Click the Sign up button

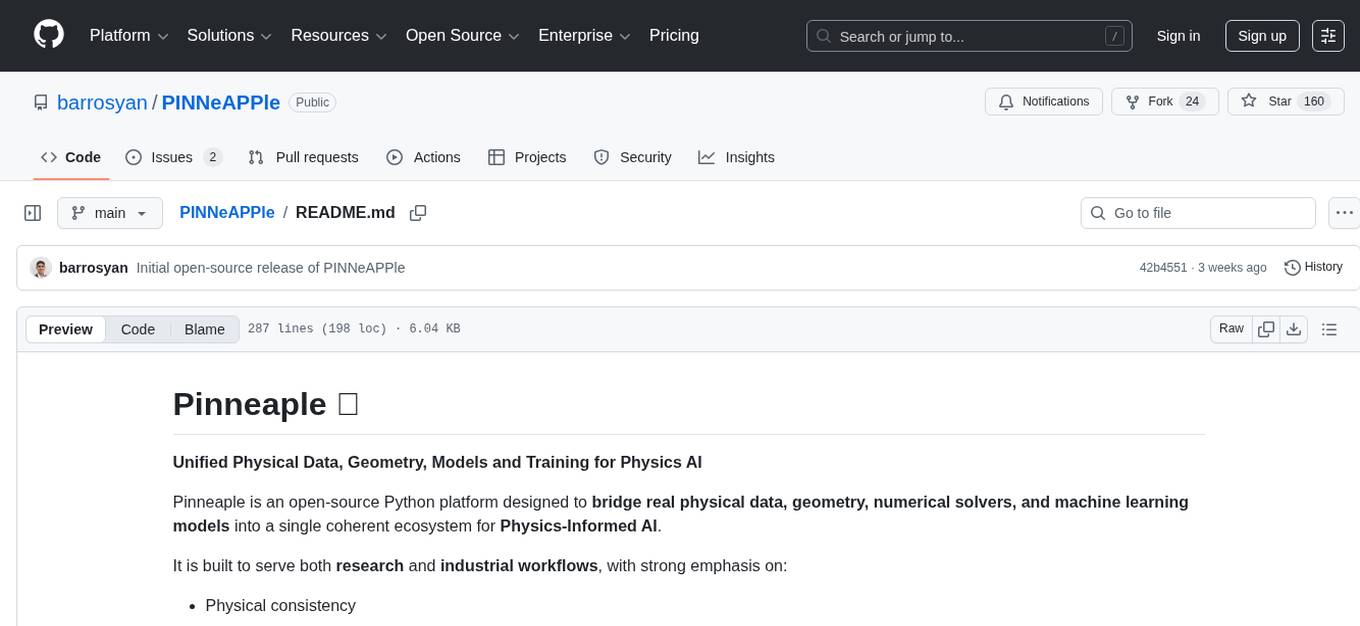point(1261,36)
